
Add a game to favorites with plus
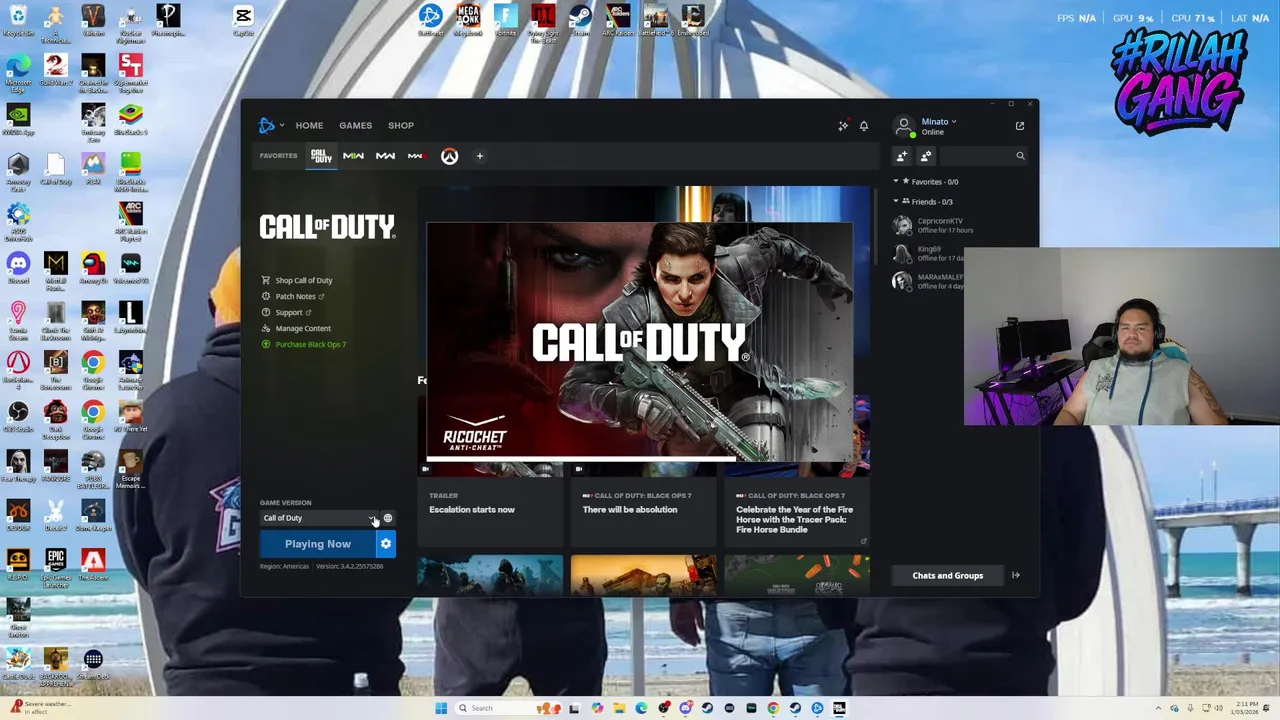click(x=479, y=156)
